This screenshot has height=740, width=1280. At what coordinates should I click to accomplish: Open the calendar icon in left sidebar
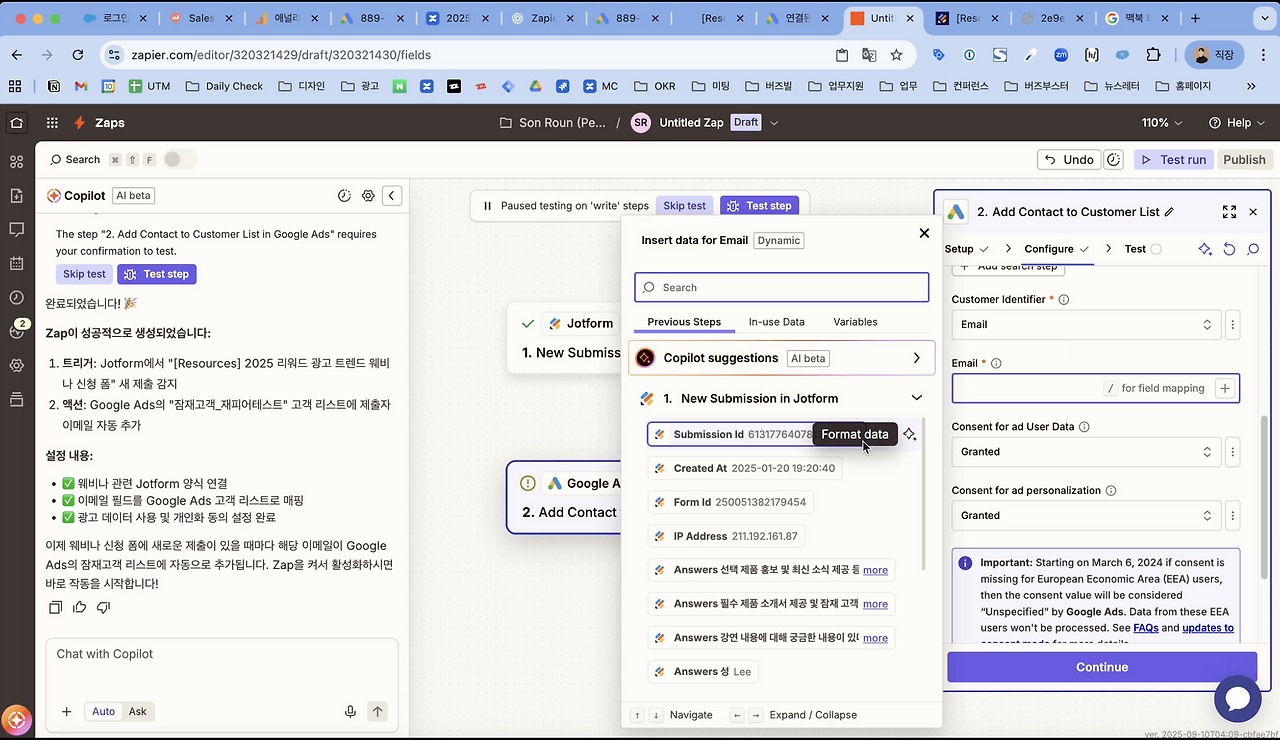click(16, 264)
